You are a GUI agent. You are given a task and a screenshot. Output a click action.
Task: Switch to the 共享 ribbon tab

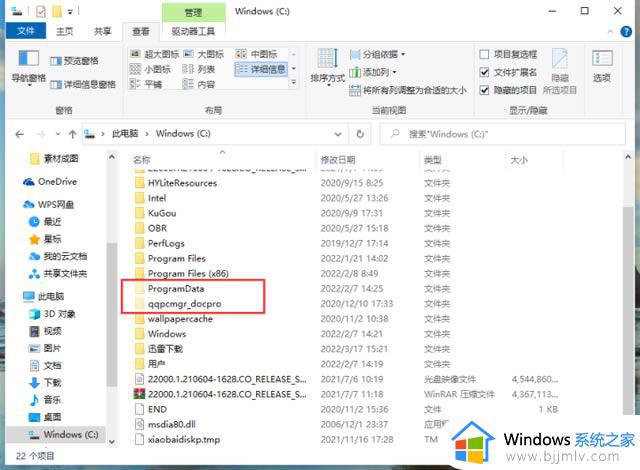102,31
